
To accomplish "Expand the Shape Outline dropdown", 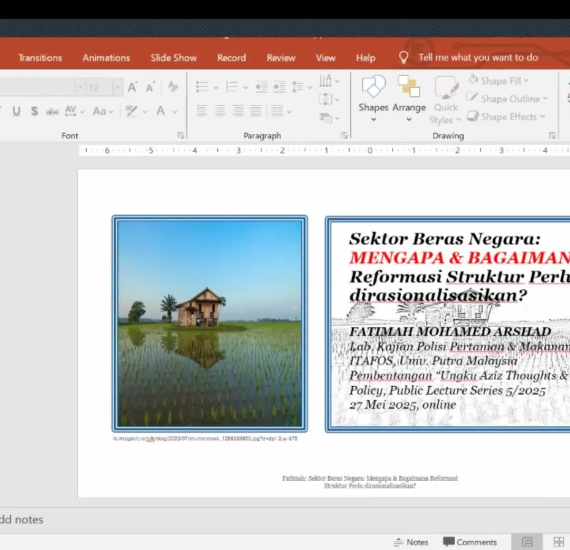I will (x=545, y=99).
